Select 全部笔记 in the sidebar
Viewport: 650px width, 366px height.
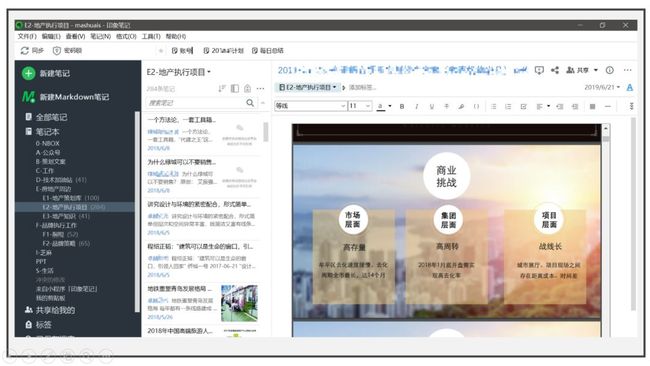coord(46,117)
